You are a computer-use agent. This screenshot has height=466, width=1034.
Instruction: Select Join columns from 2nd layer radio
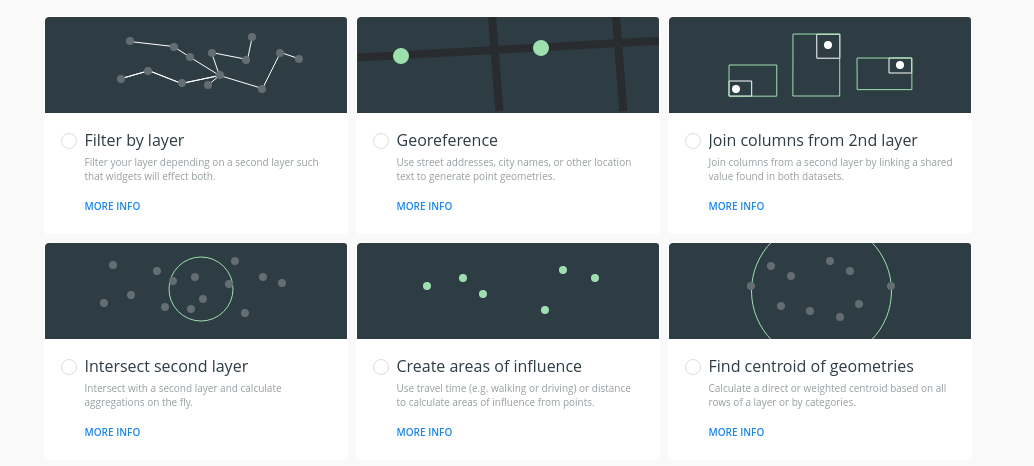[x=692, y=141]
